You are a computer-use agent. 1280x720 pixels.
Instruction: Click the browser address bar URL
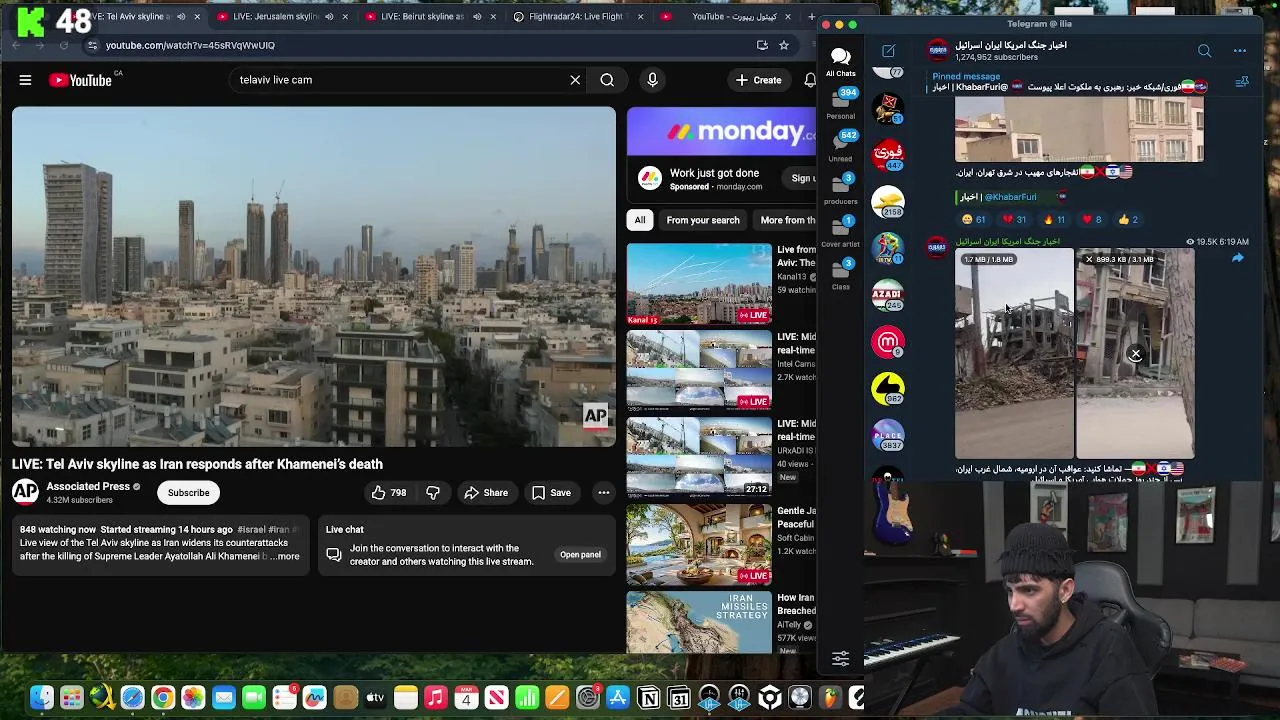[190, 45]
